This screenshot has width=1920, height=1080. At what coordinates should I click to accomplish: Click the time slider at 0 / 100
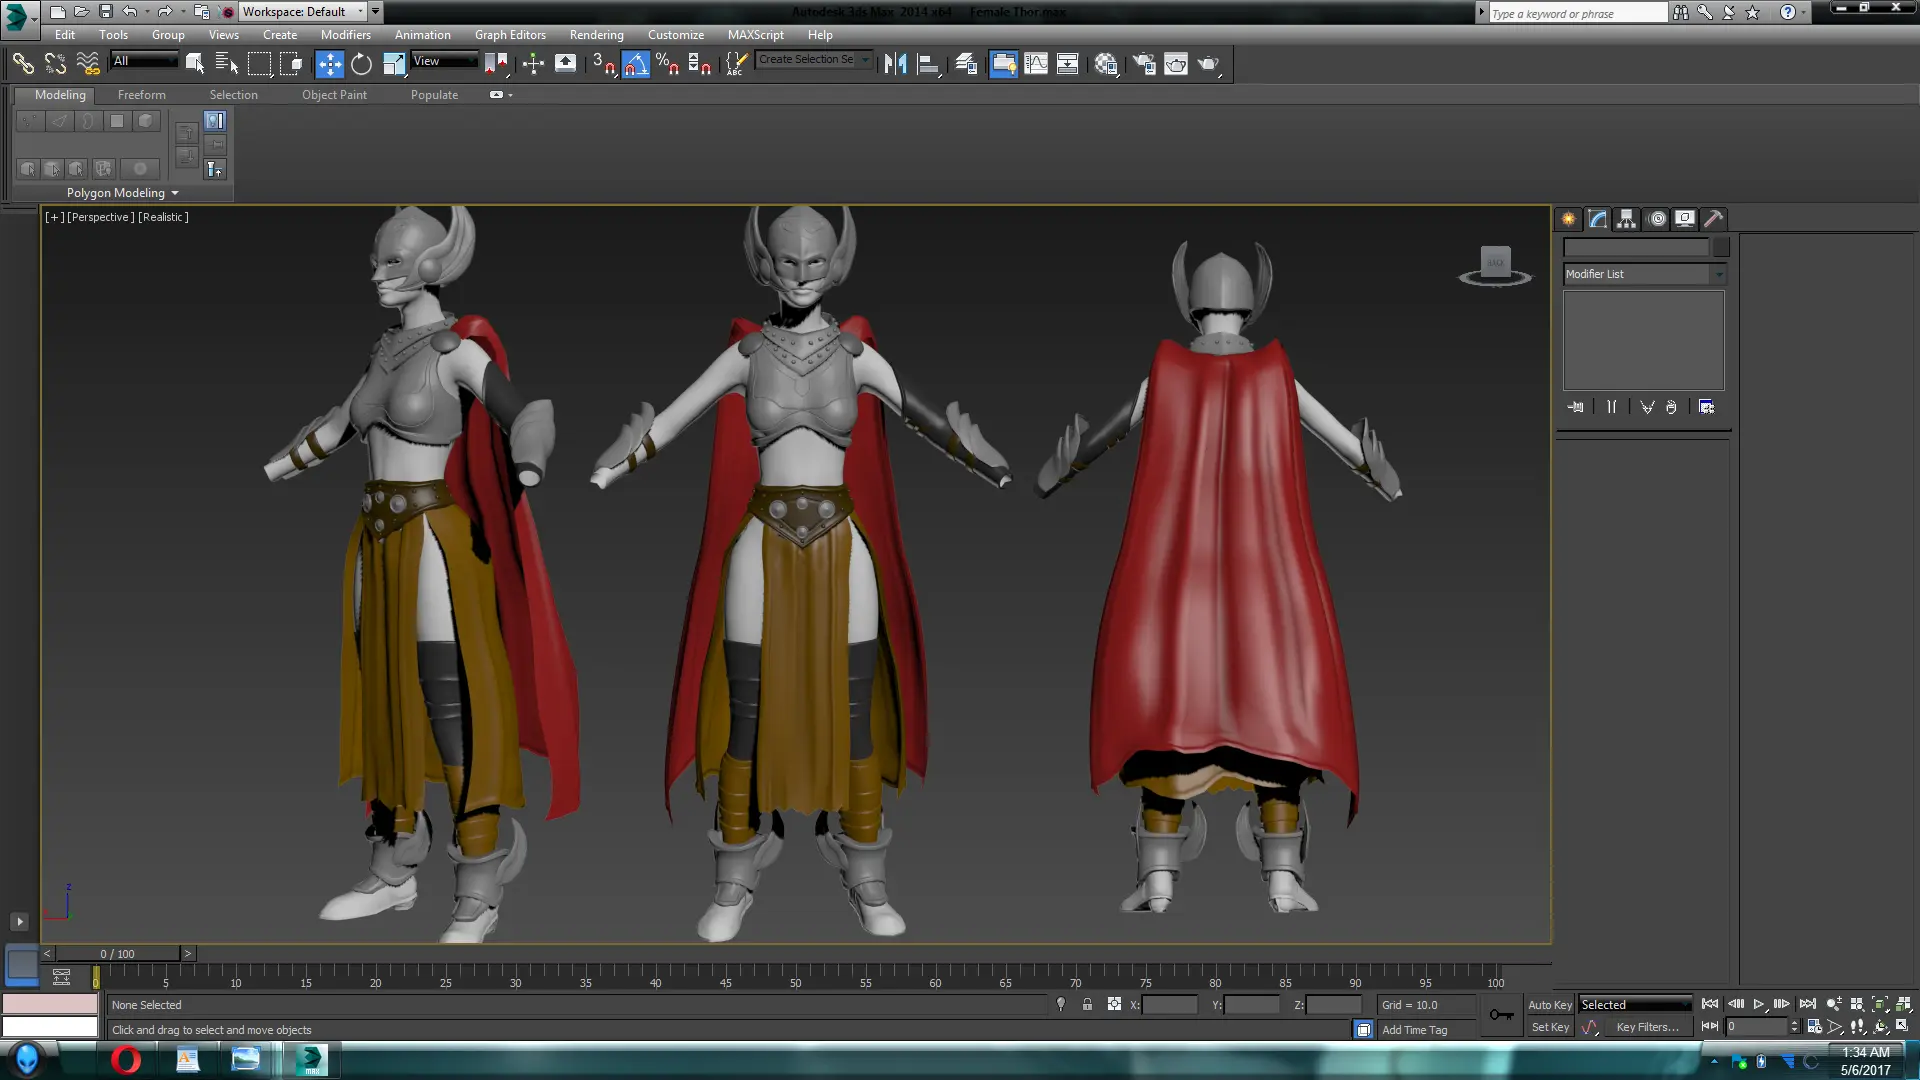(x=117, y=954)
